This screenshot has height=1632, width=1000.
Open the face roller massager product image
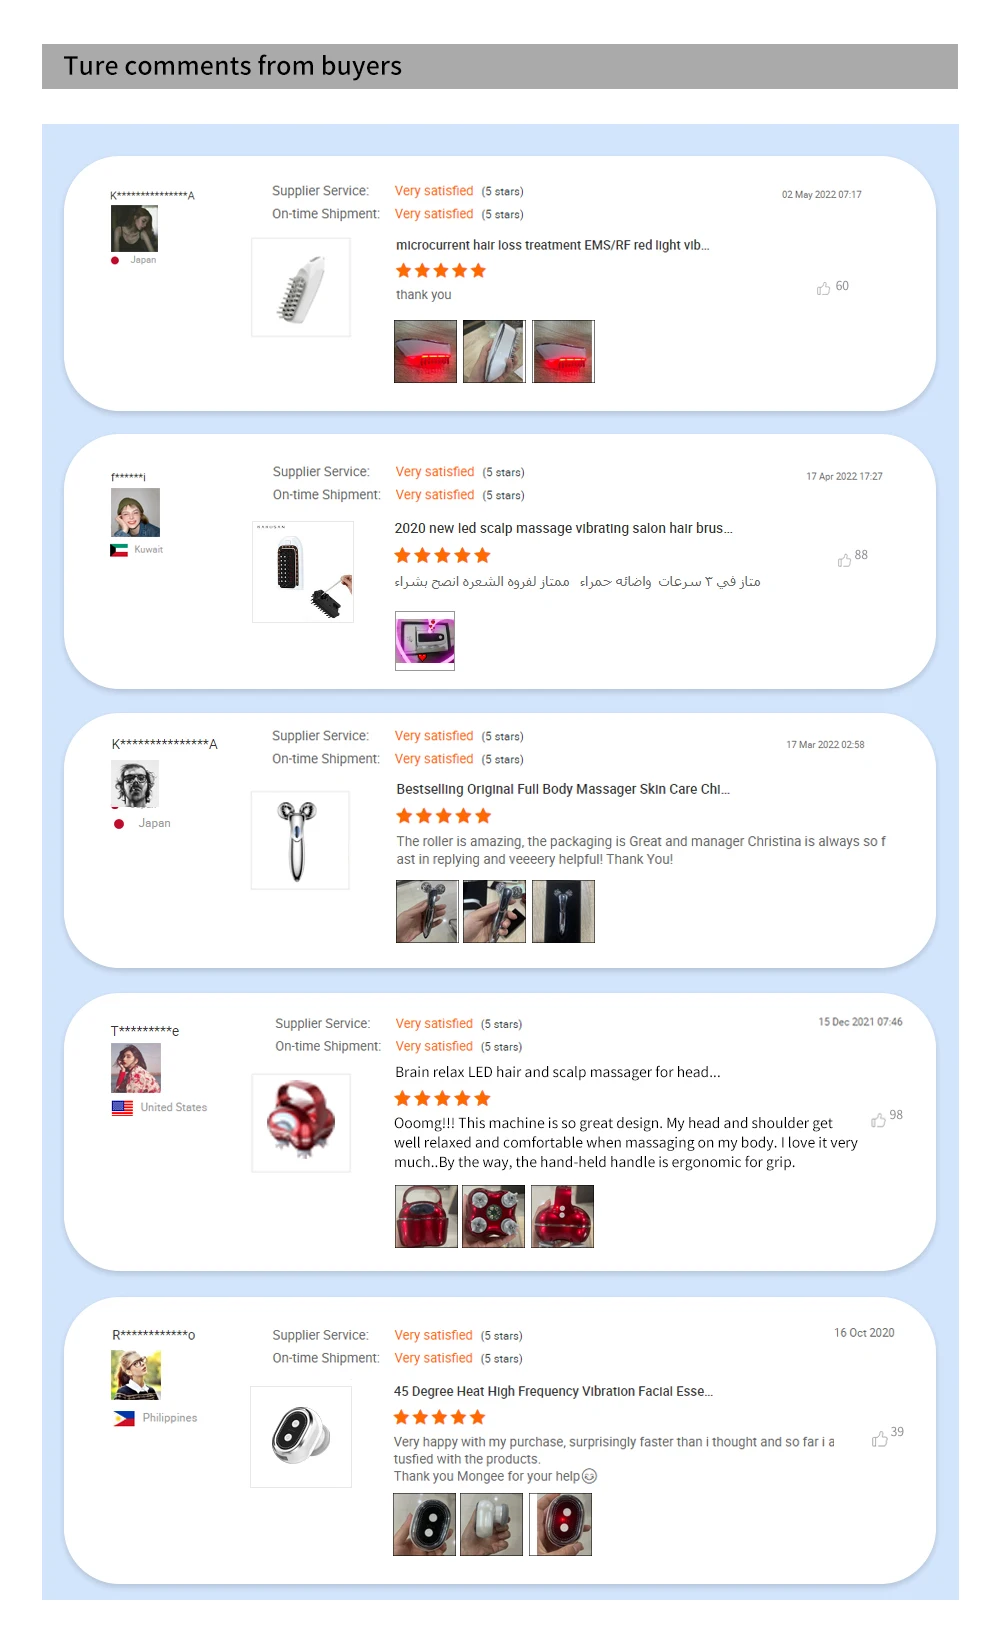[300, 840]
